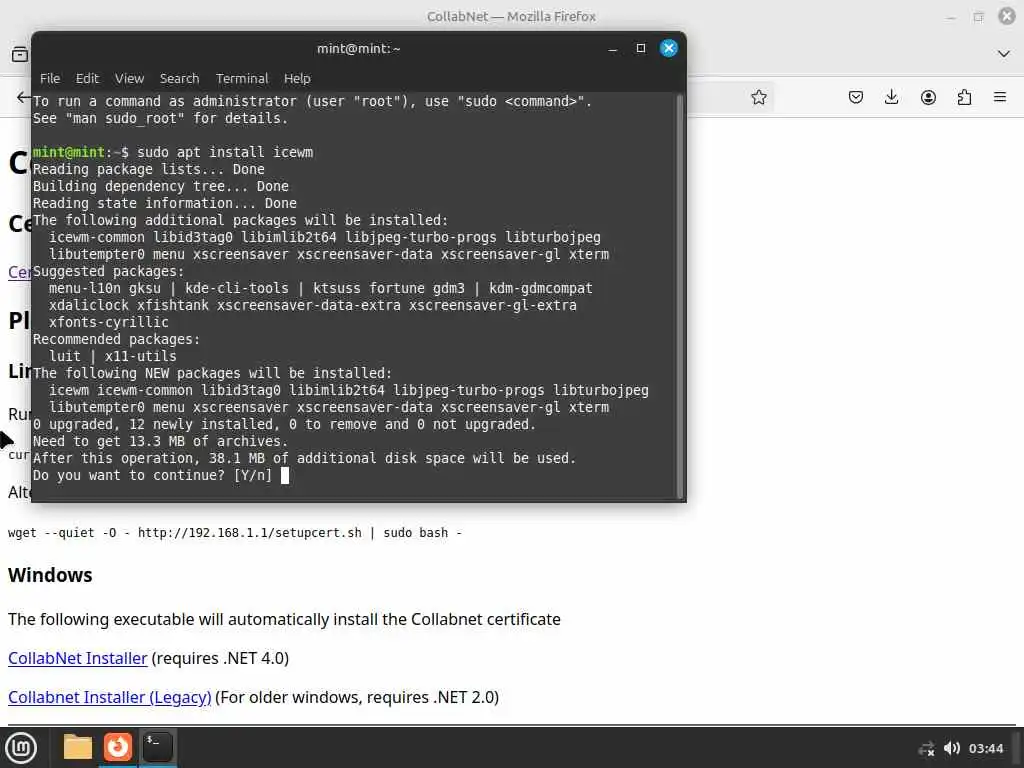Click 'The following executable' sentence
This screenshot has width=1024, height=768.
pos(284,619)
